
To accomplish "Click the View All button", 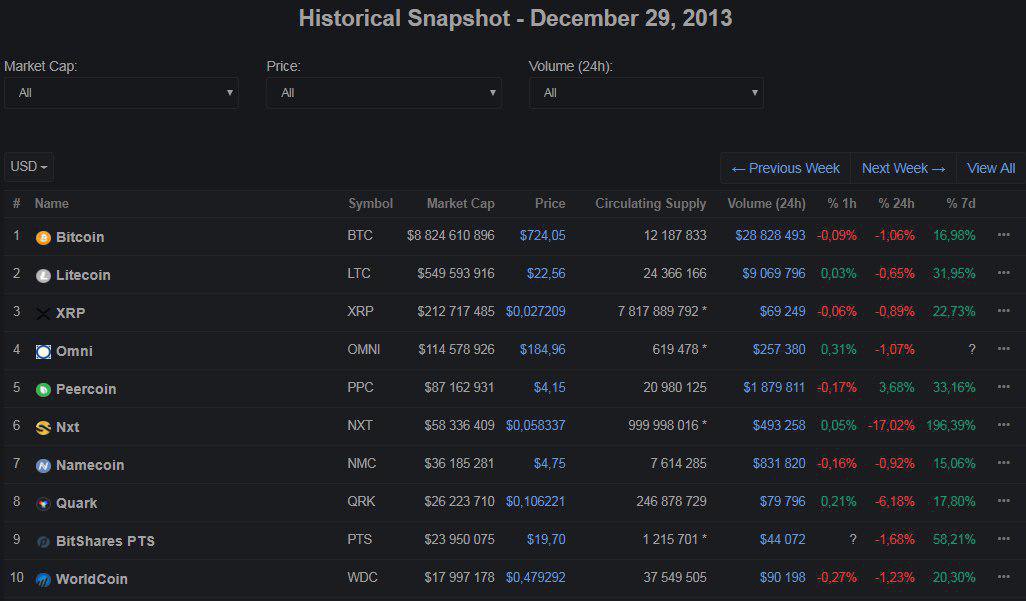I will point(991,168).
